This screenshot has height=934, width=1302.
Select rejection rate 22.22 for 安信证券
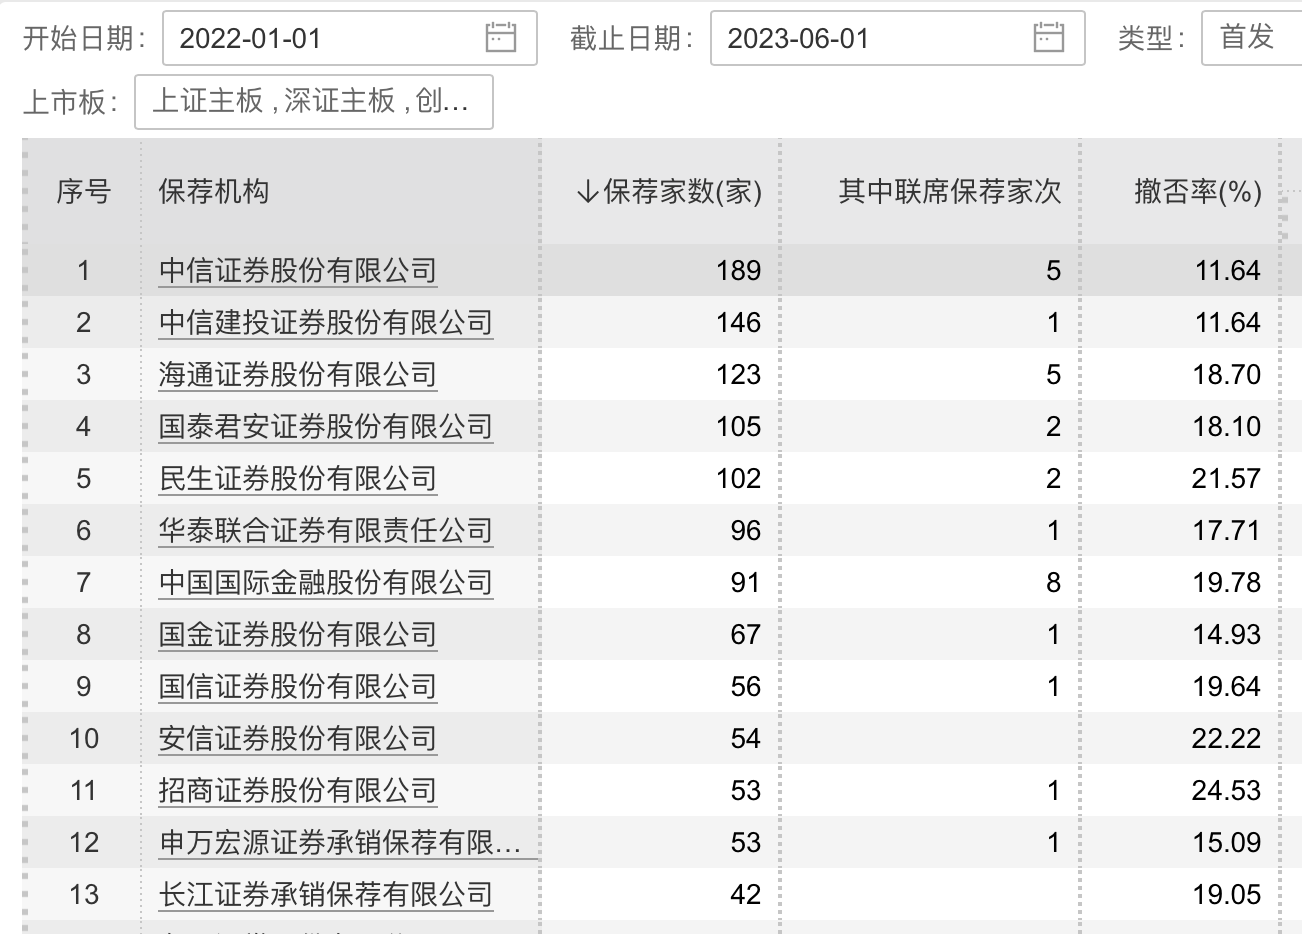pos(1227,739)
